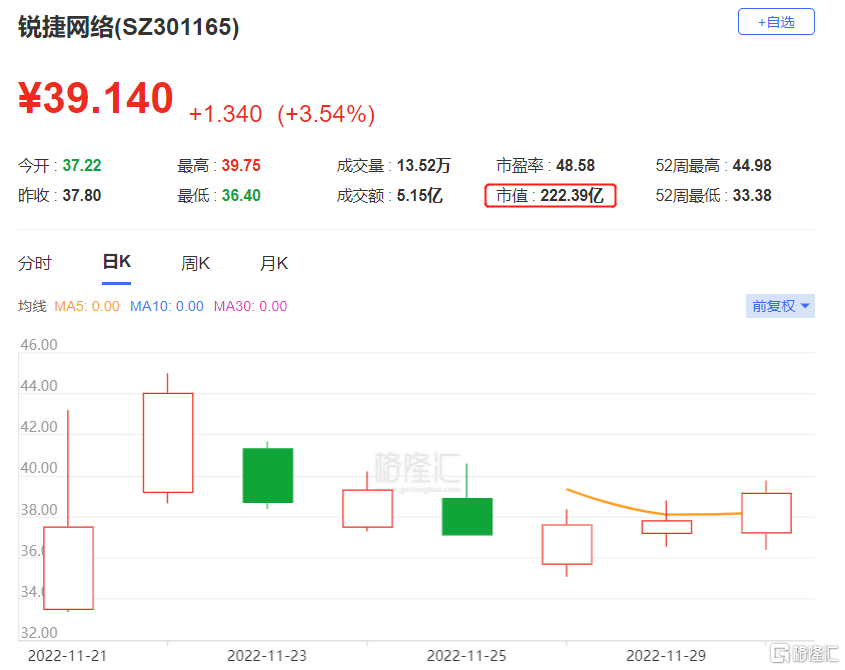Click the 最高 value 39.75
The height and width of the screenshot is (670, 845).
pyautogui.click(x=241, y=165)
